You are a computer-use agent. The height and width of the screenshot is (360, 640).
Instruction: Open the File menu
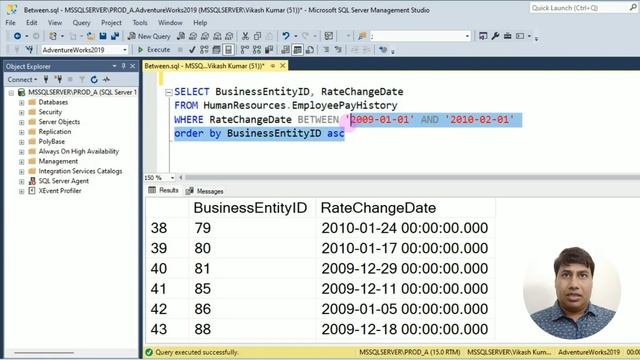(10, 23)
